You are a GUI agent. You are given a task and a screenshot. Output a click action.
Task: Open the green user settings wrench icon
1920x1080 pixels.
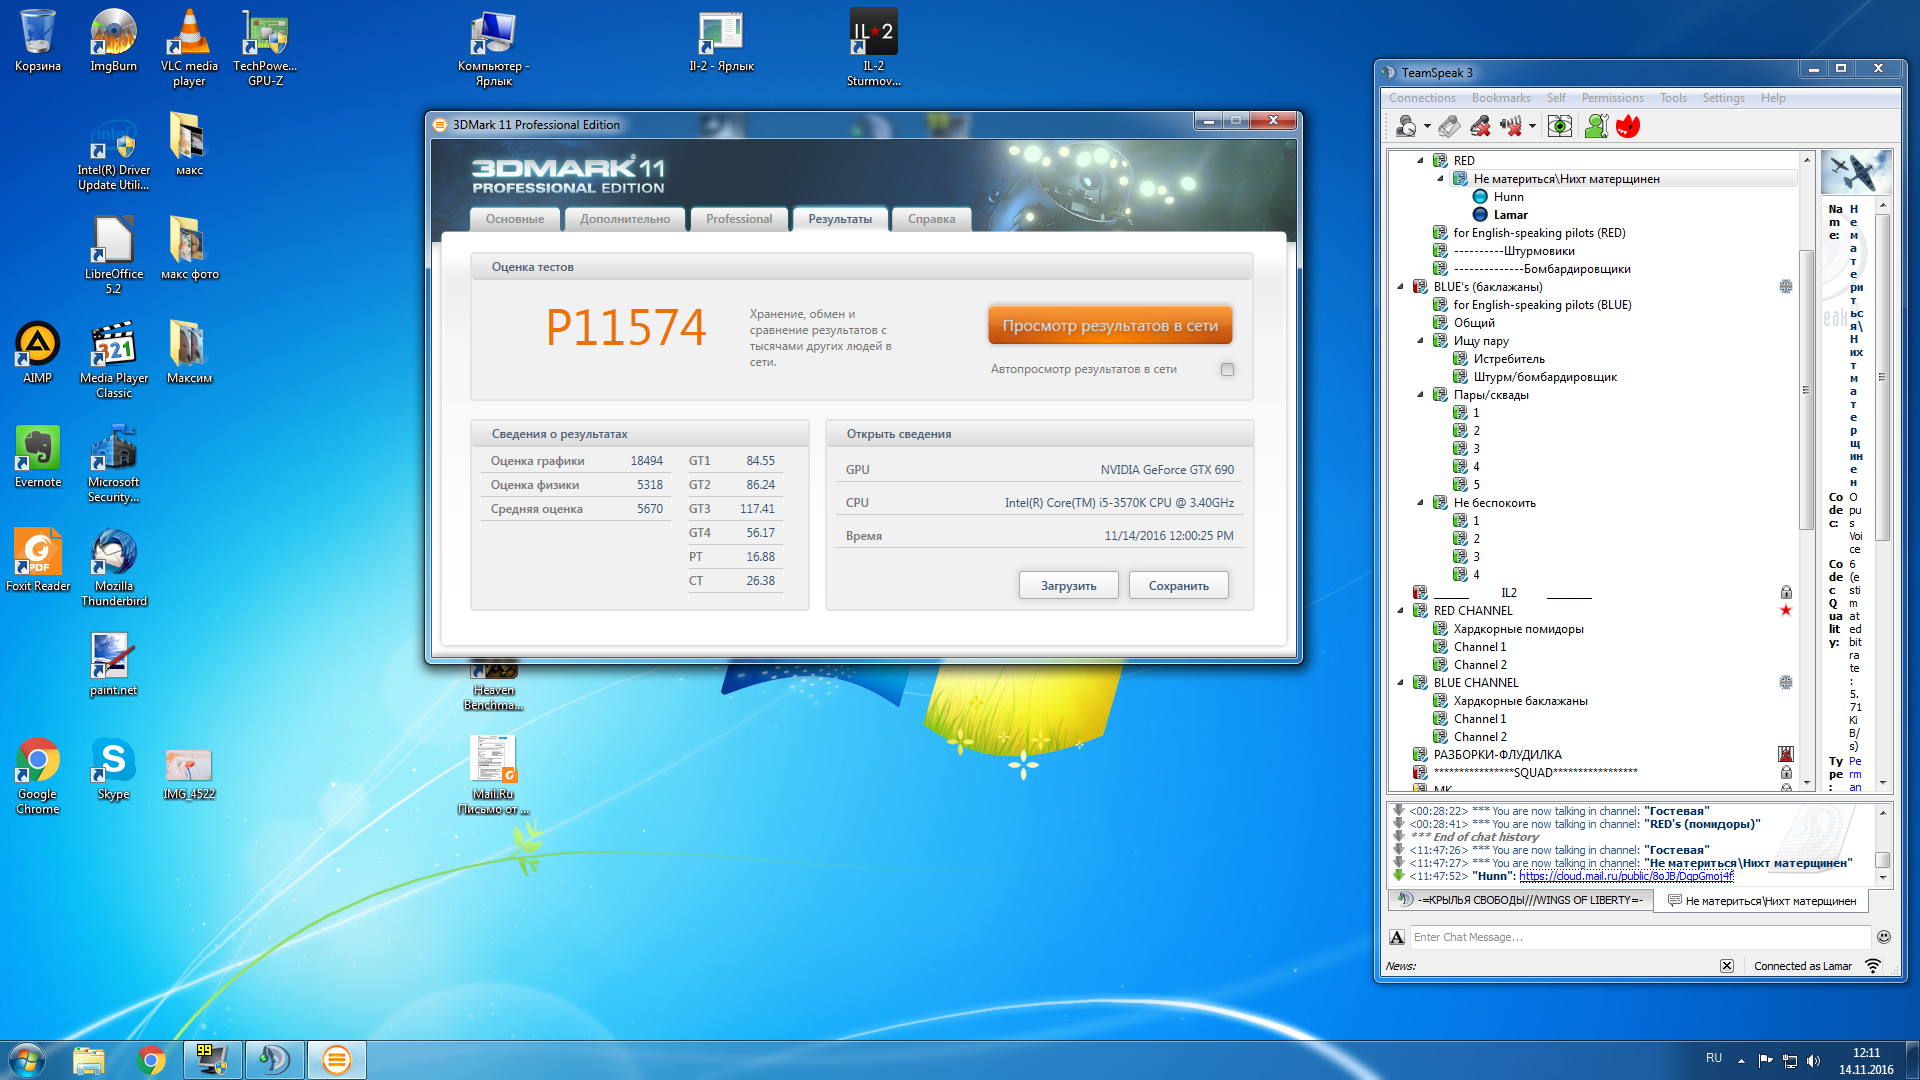point(1596,126)
